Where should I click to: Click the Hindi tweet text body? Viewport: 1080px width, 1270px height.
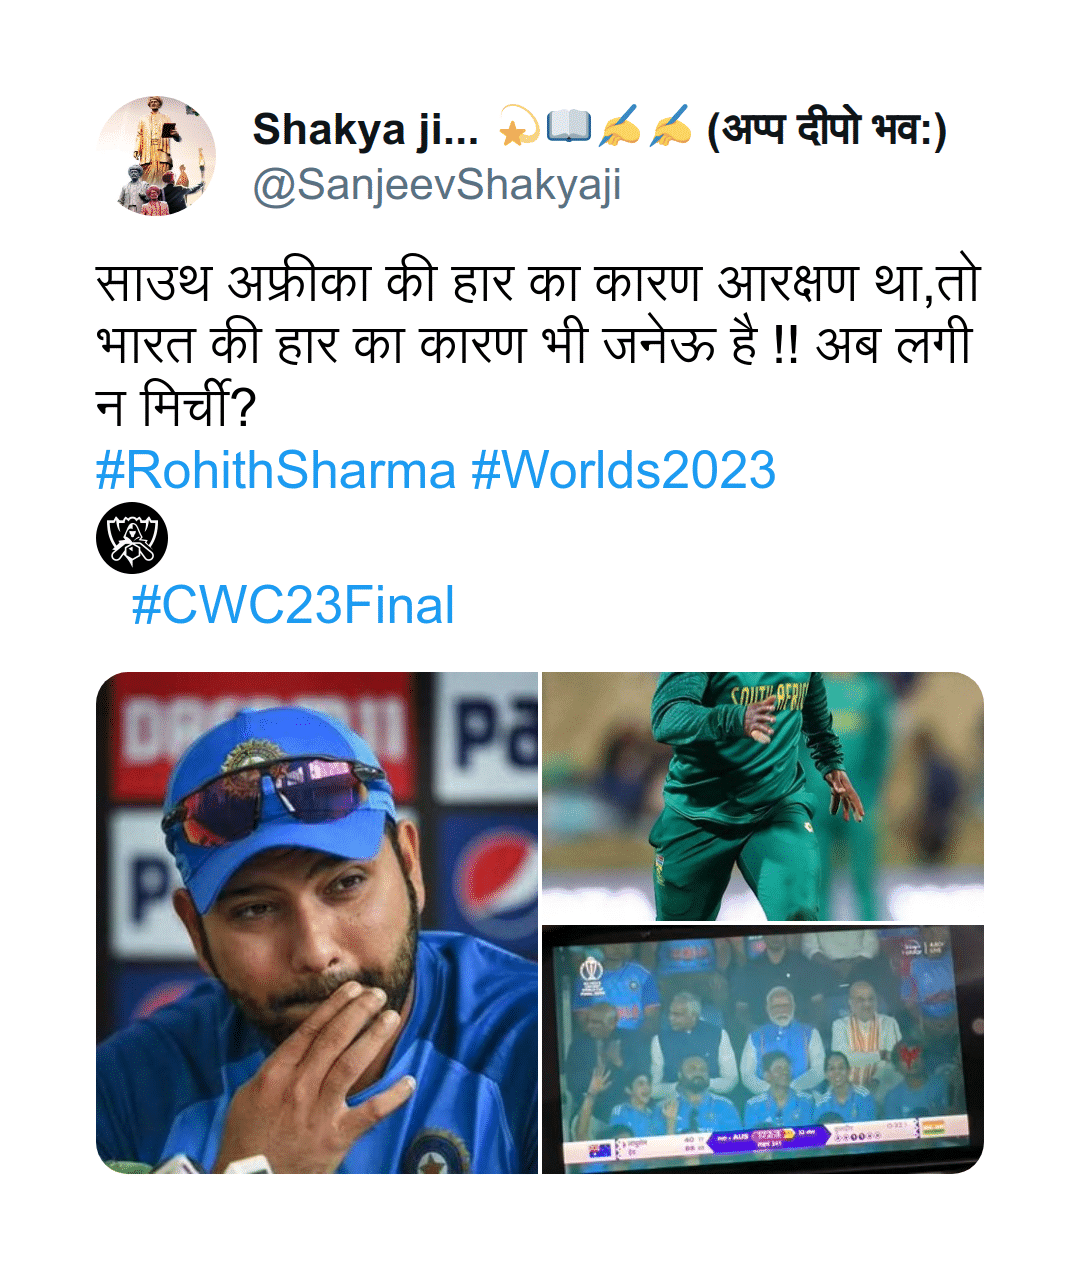tap(538, 344)
